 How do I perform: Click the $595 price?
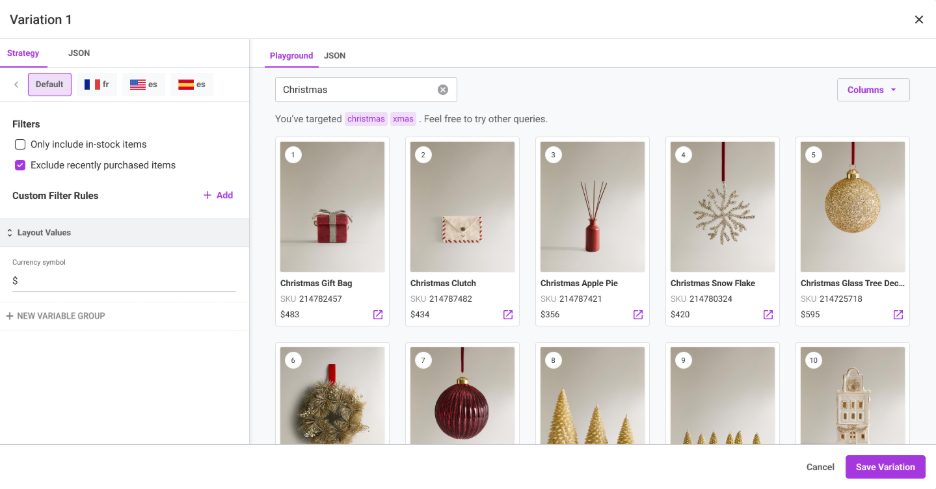tap(811, 314)
